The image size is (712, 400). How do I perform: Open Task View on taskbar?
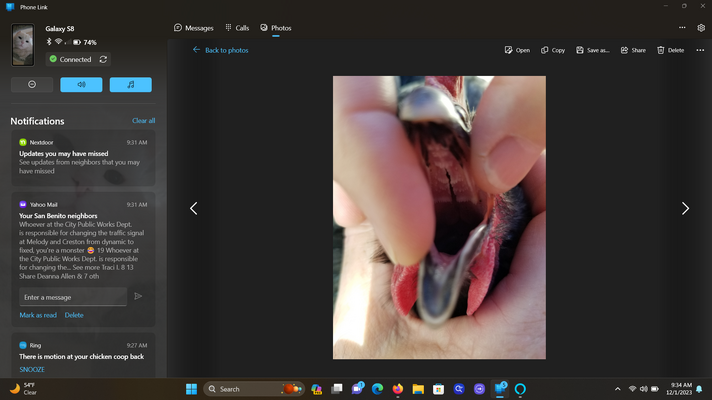[x=337, y=389]
